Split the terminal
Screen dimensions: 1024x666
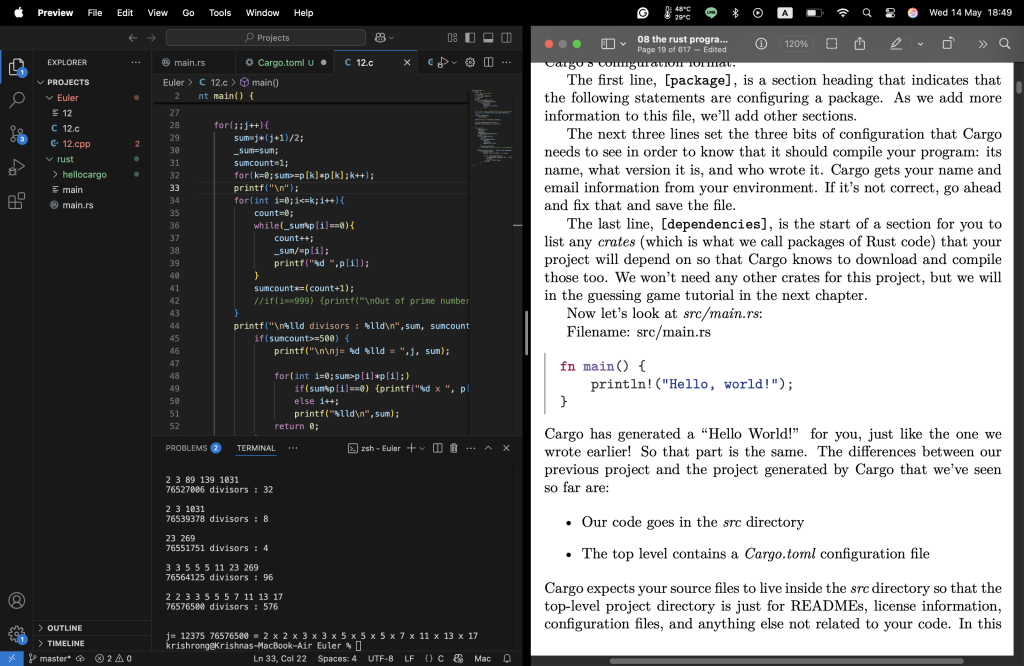click(x=438, y=448)
